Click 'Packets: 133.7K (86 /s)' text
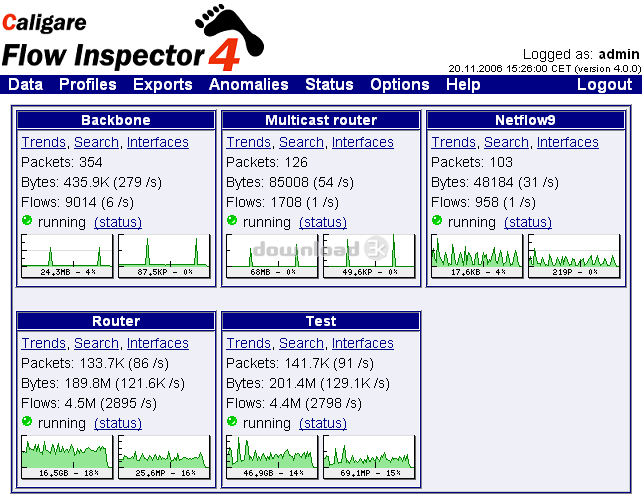The width and height of the screenshot is (642, 497). (x=95, y=363)
